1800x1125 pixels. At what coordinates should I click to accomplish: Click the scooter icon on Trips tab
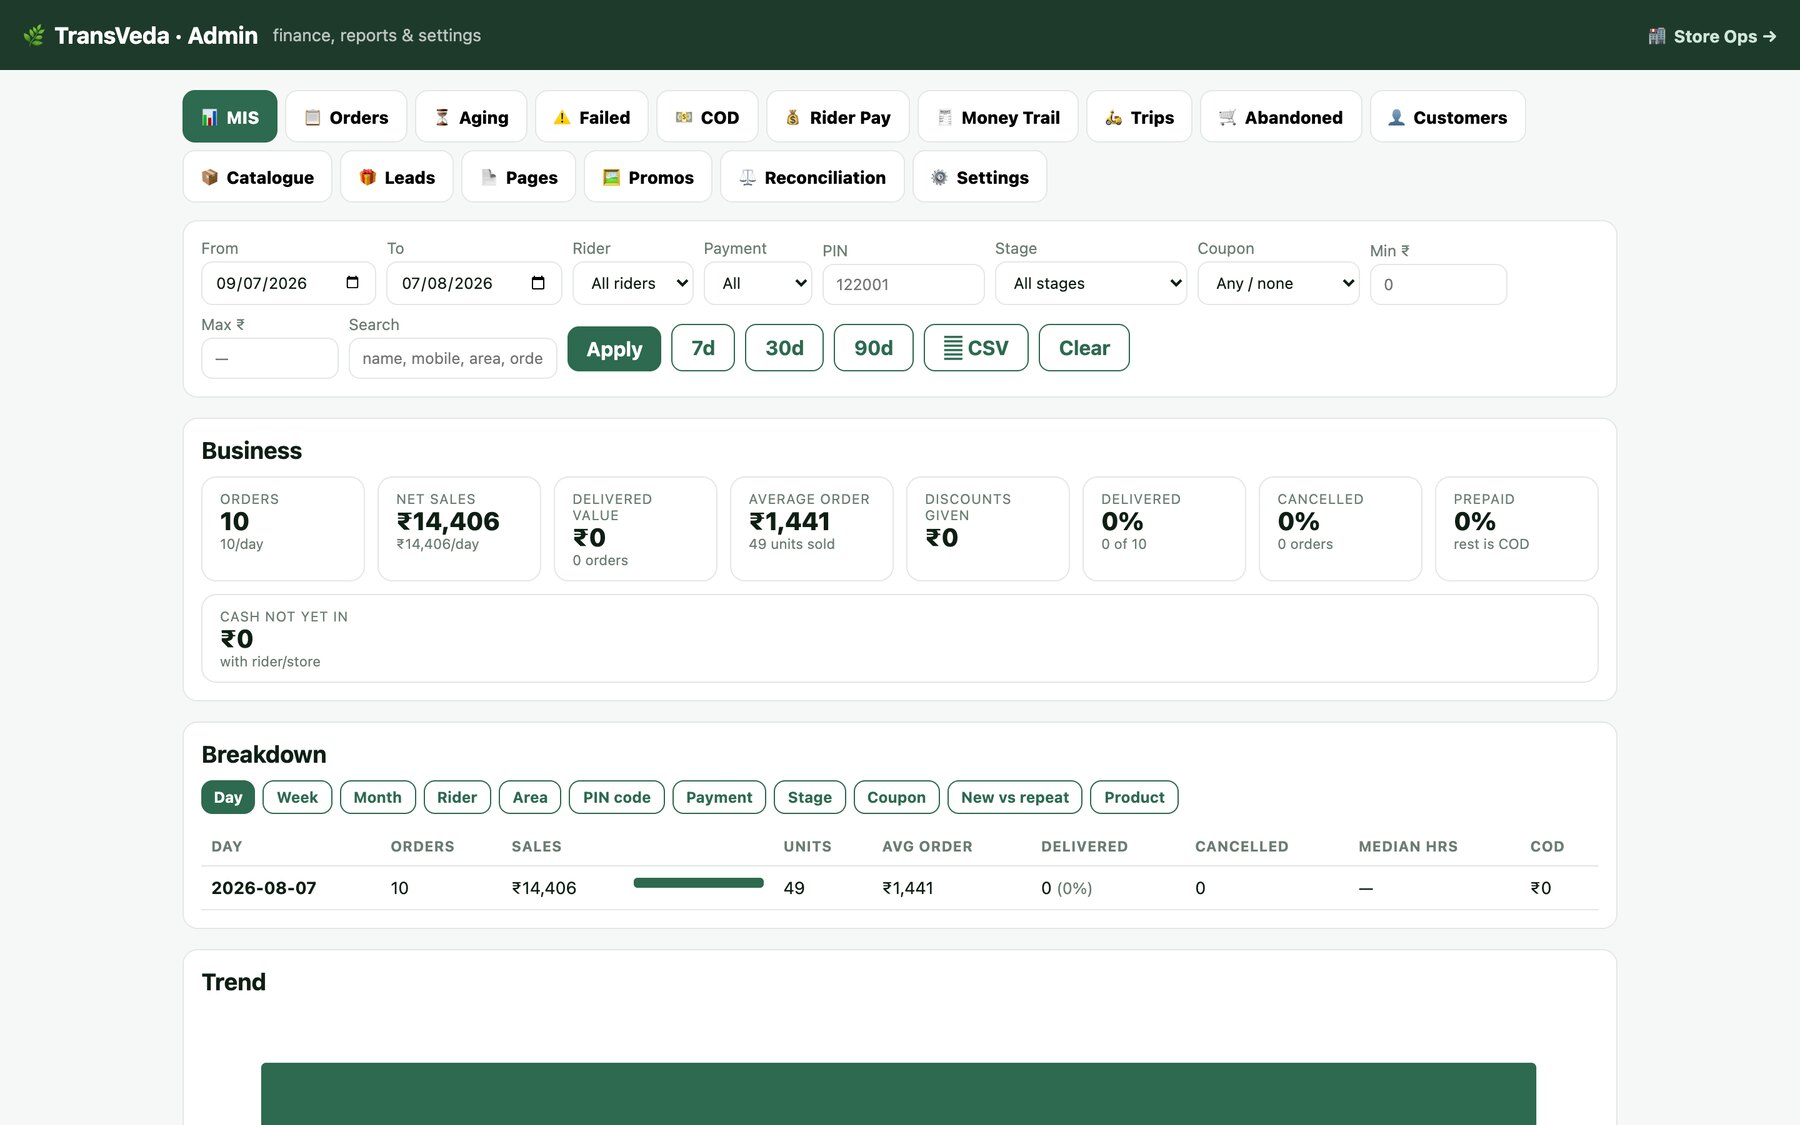pyautogui.click(x=1113, y=117)
